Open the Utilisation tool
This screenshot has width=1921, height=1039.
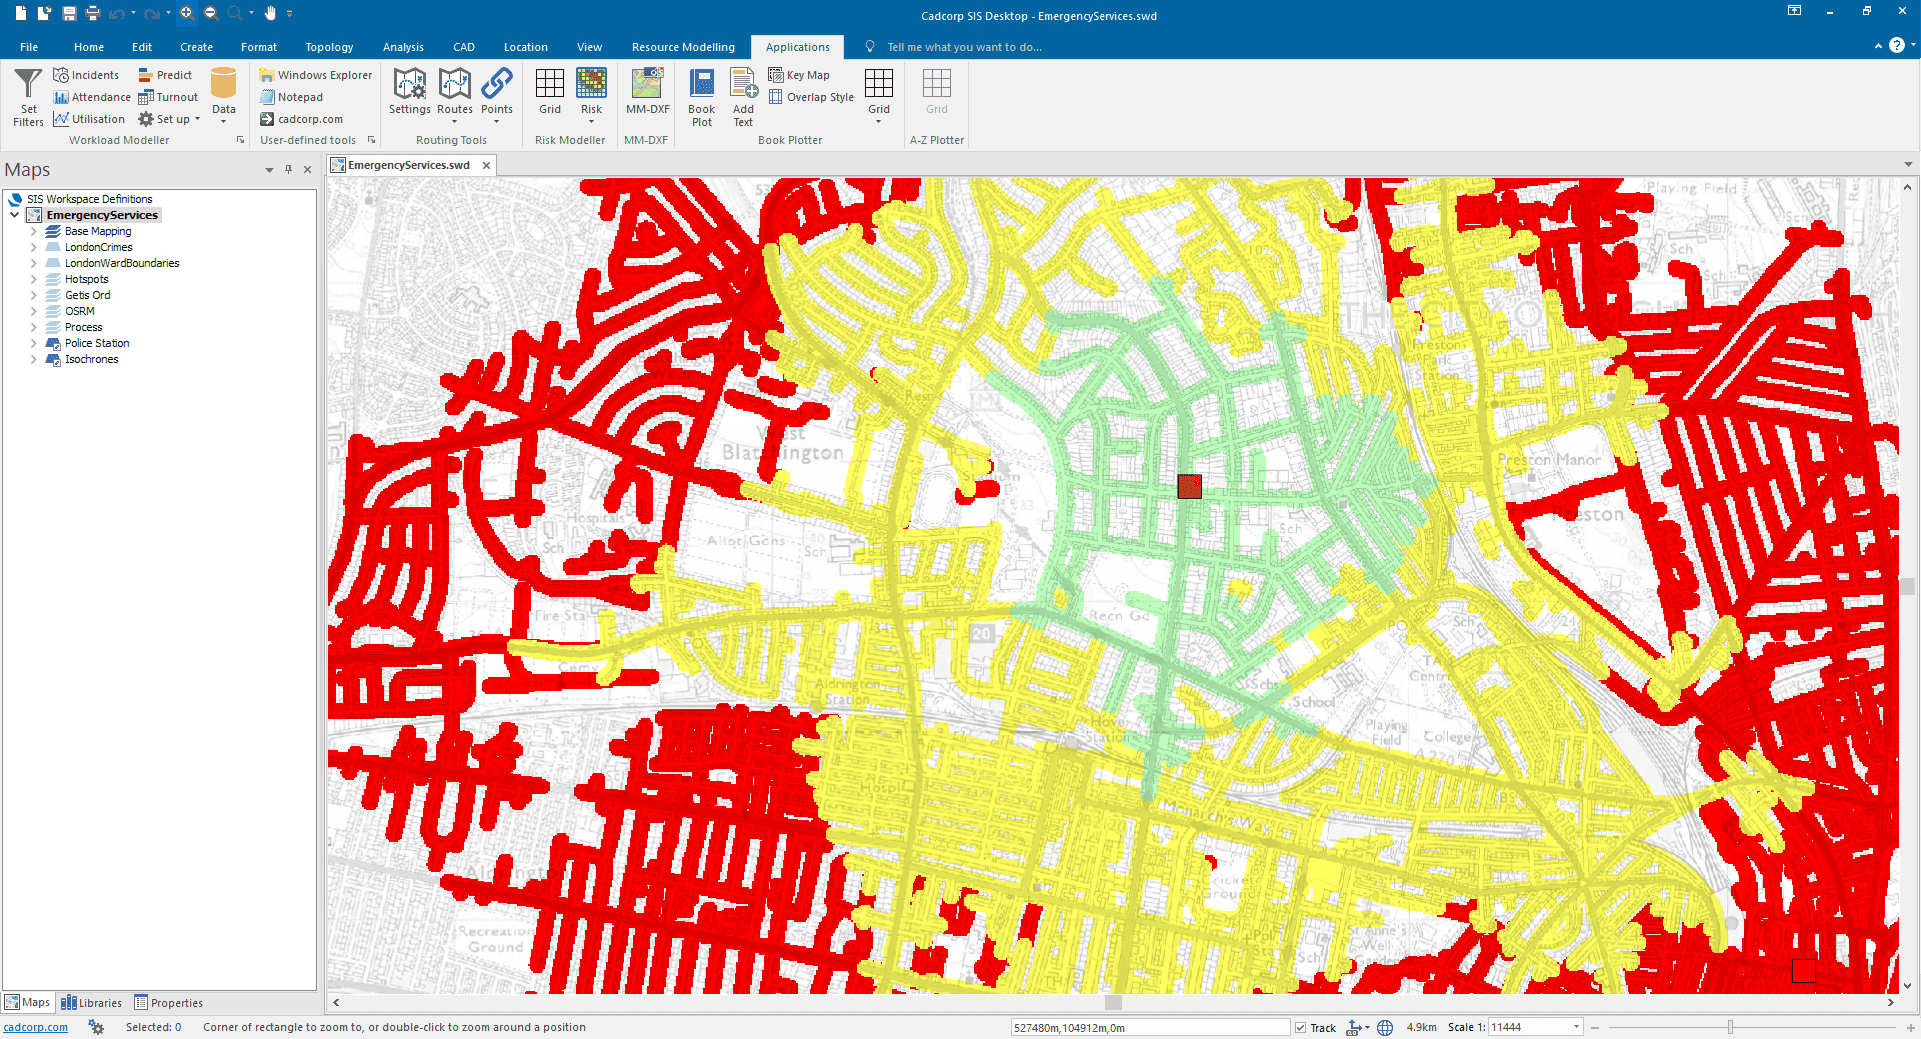pyautogui.click(x=89, y=119)
